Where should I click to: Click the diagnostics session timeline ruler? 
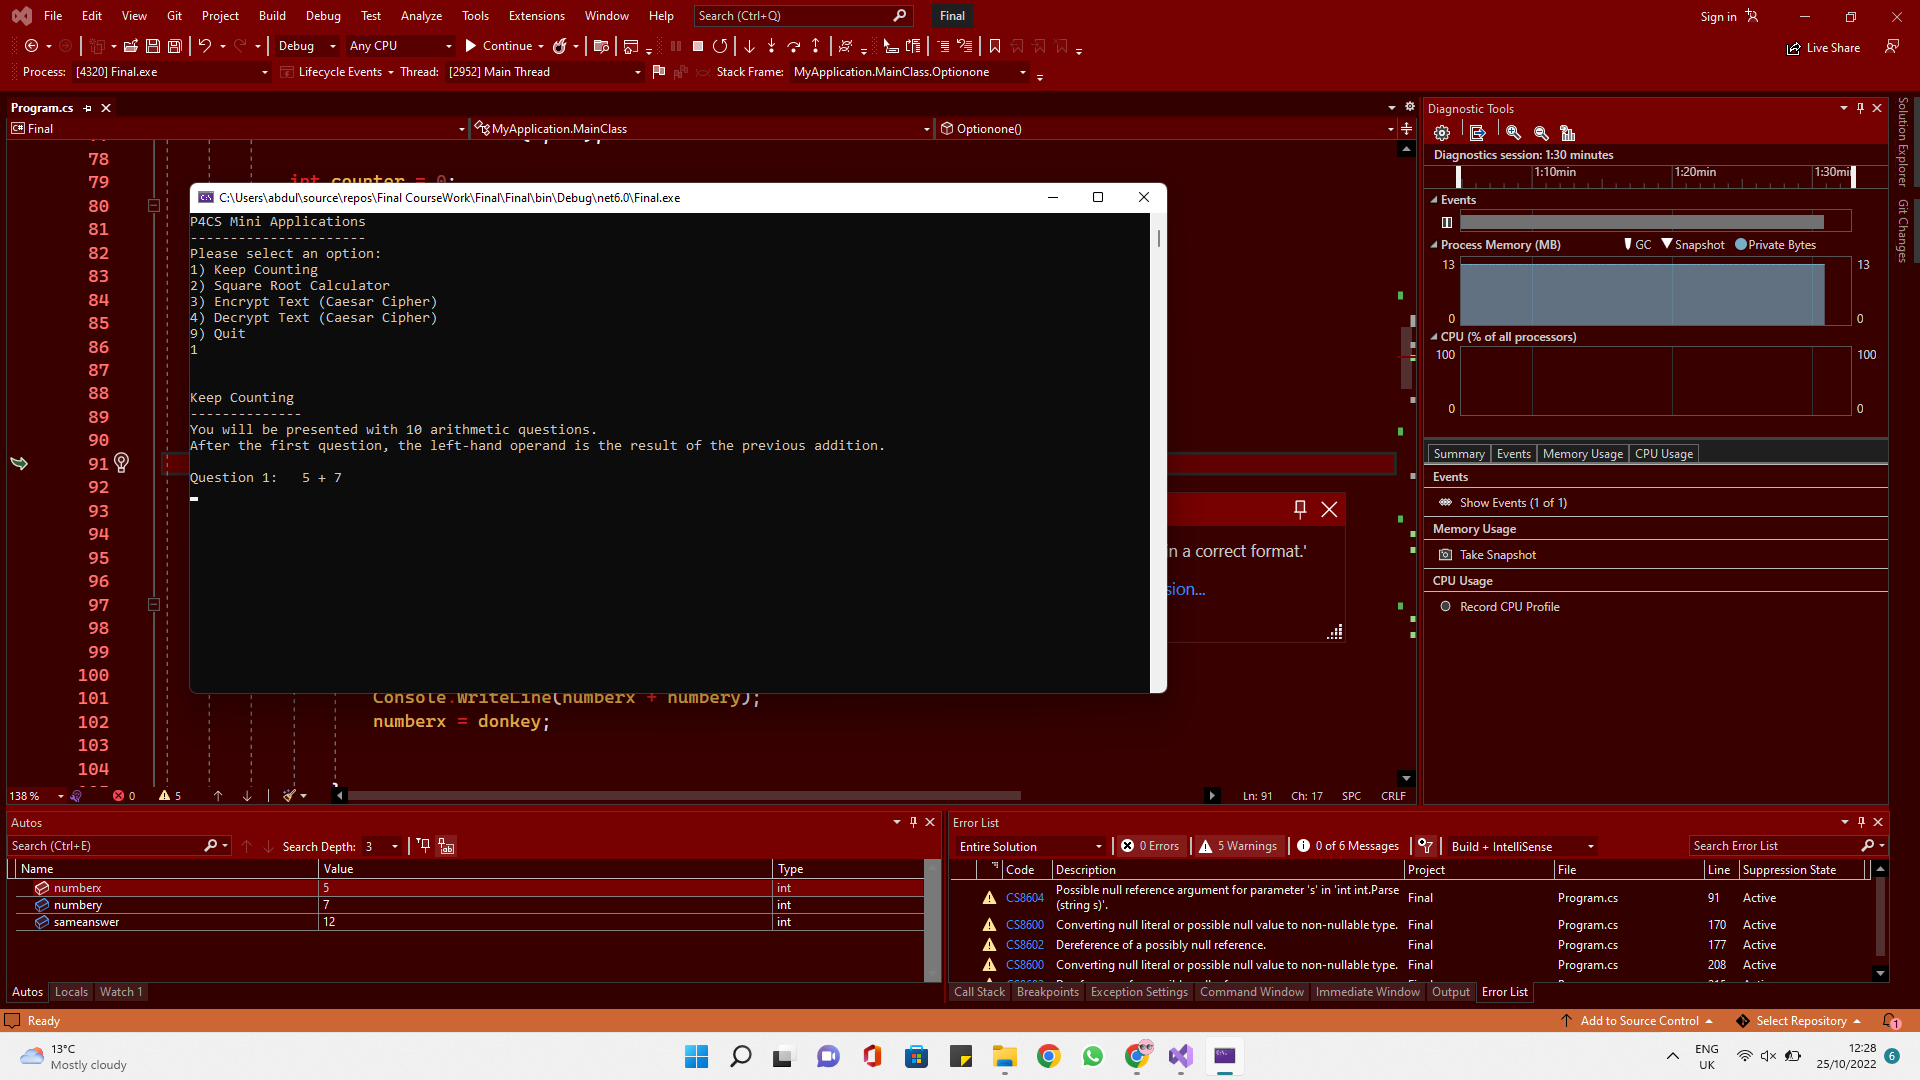click(x=1655, y=176)
